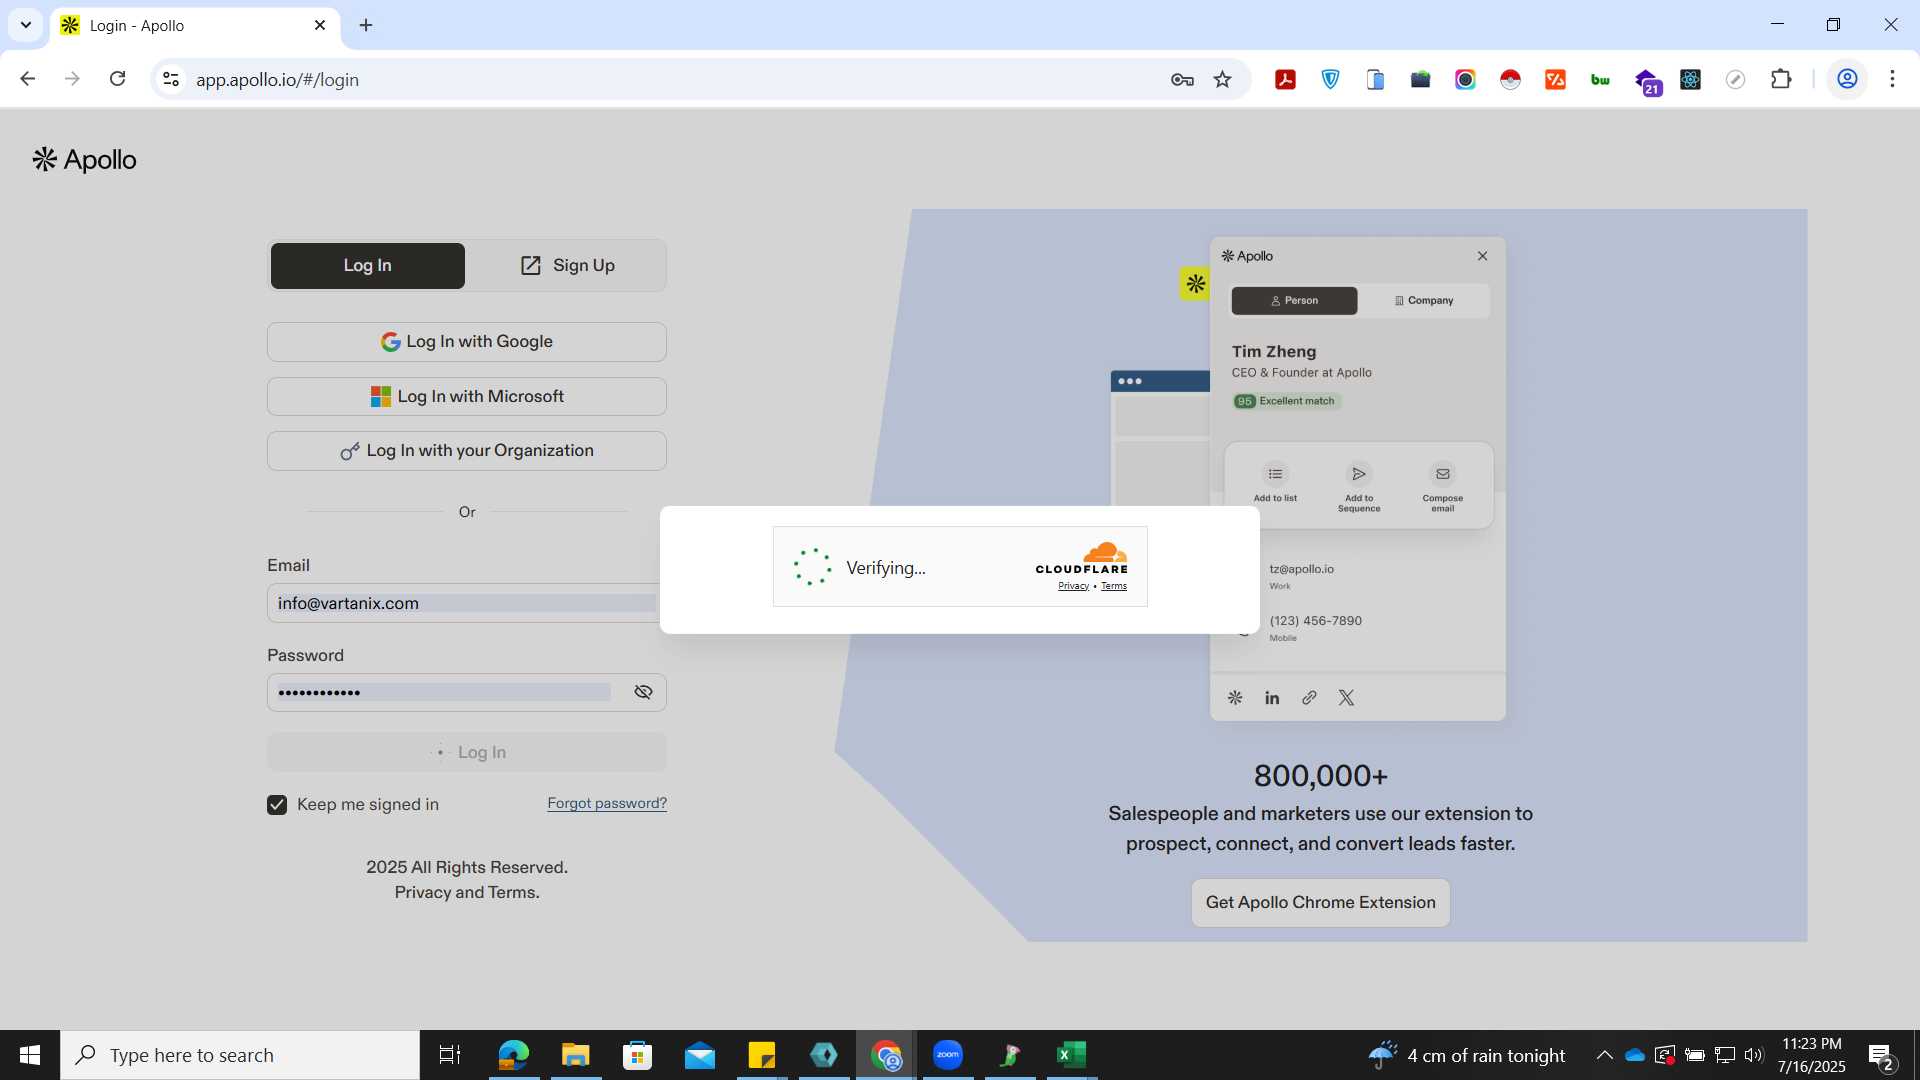Open the weather rain forecast widget
1920x1080 pixels.
point(1467,1055)
